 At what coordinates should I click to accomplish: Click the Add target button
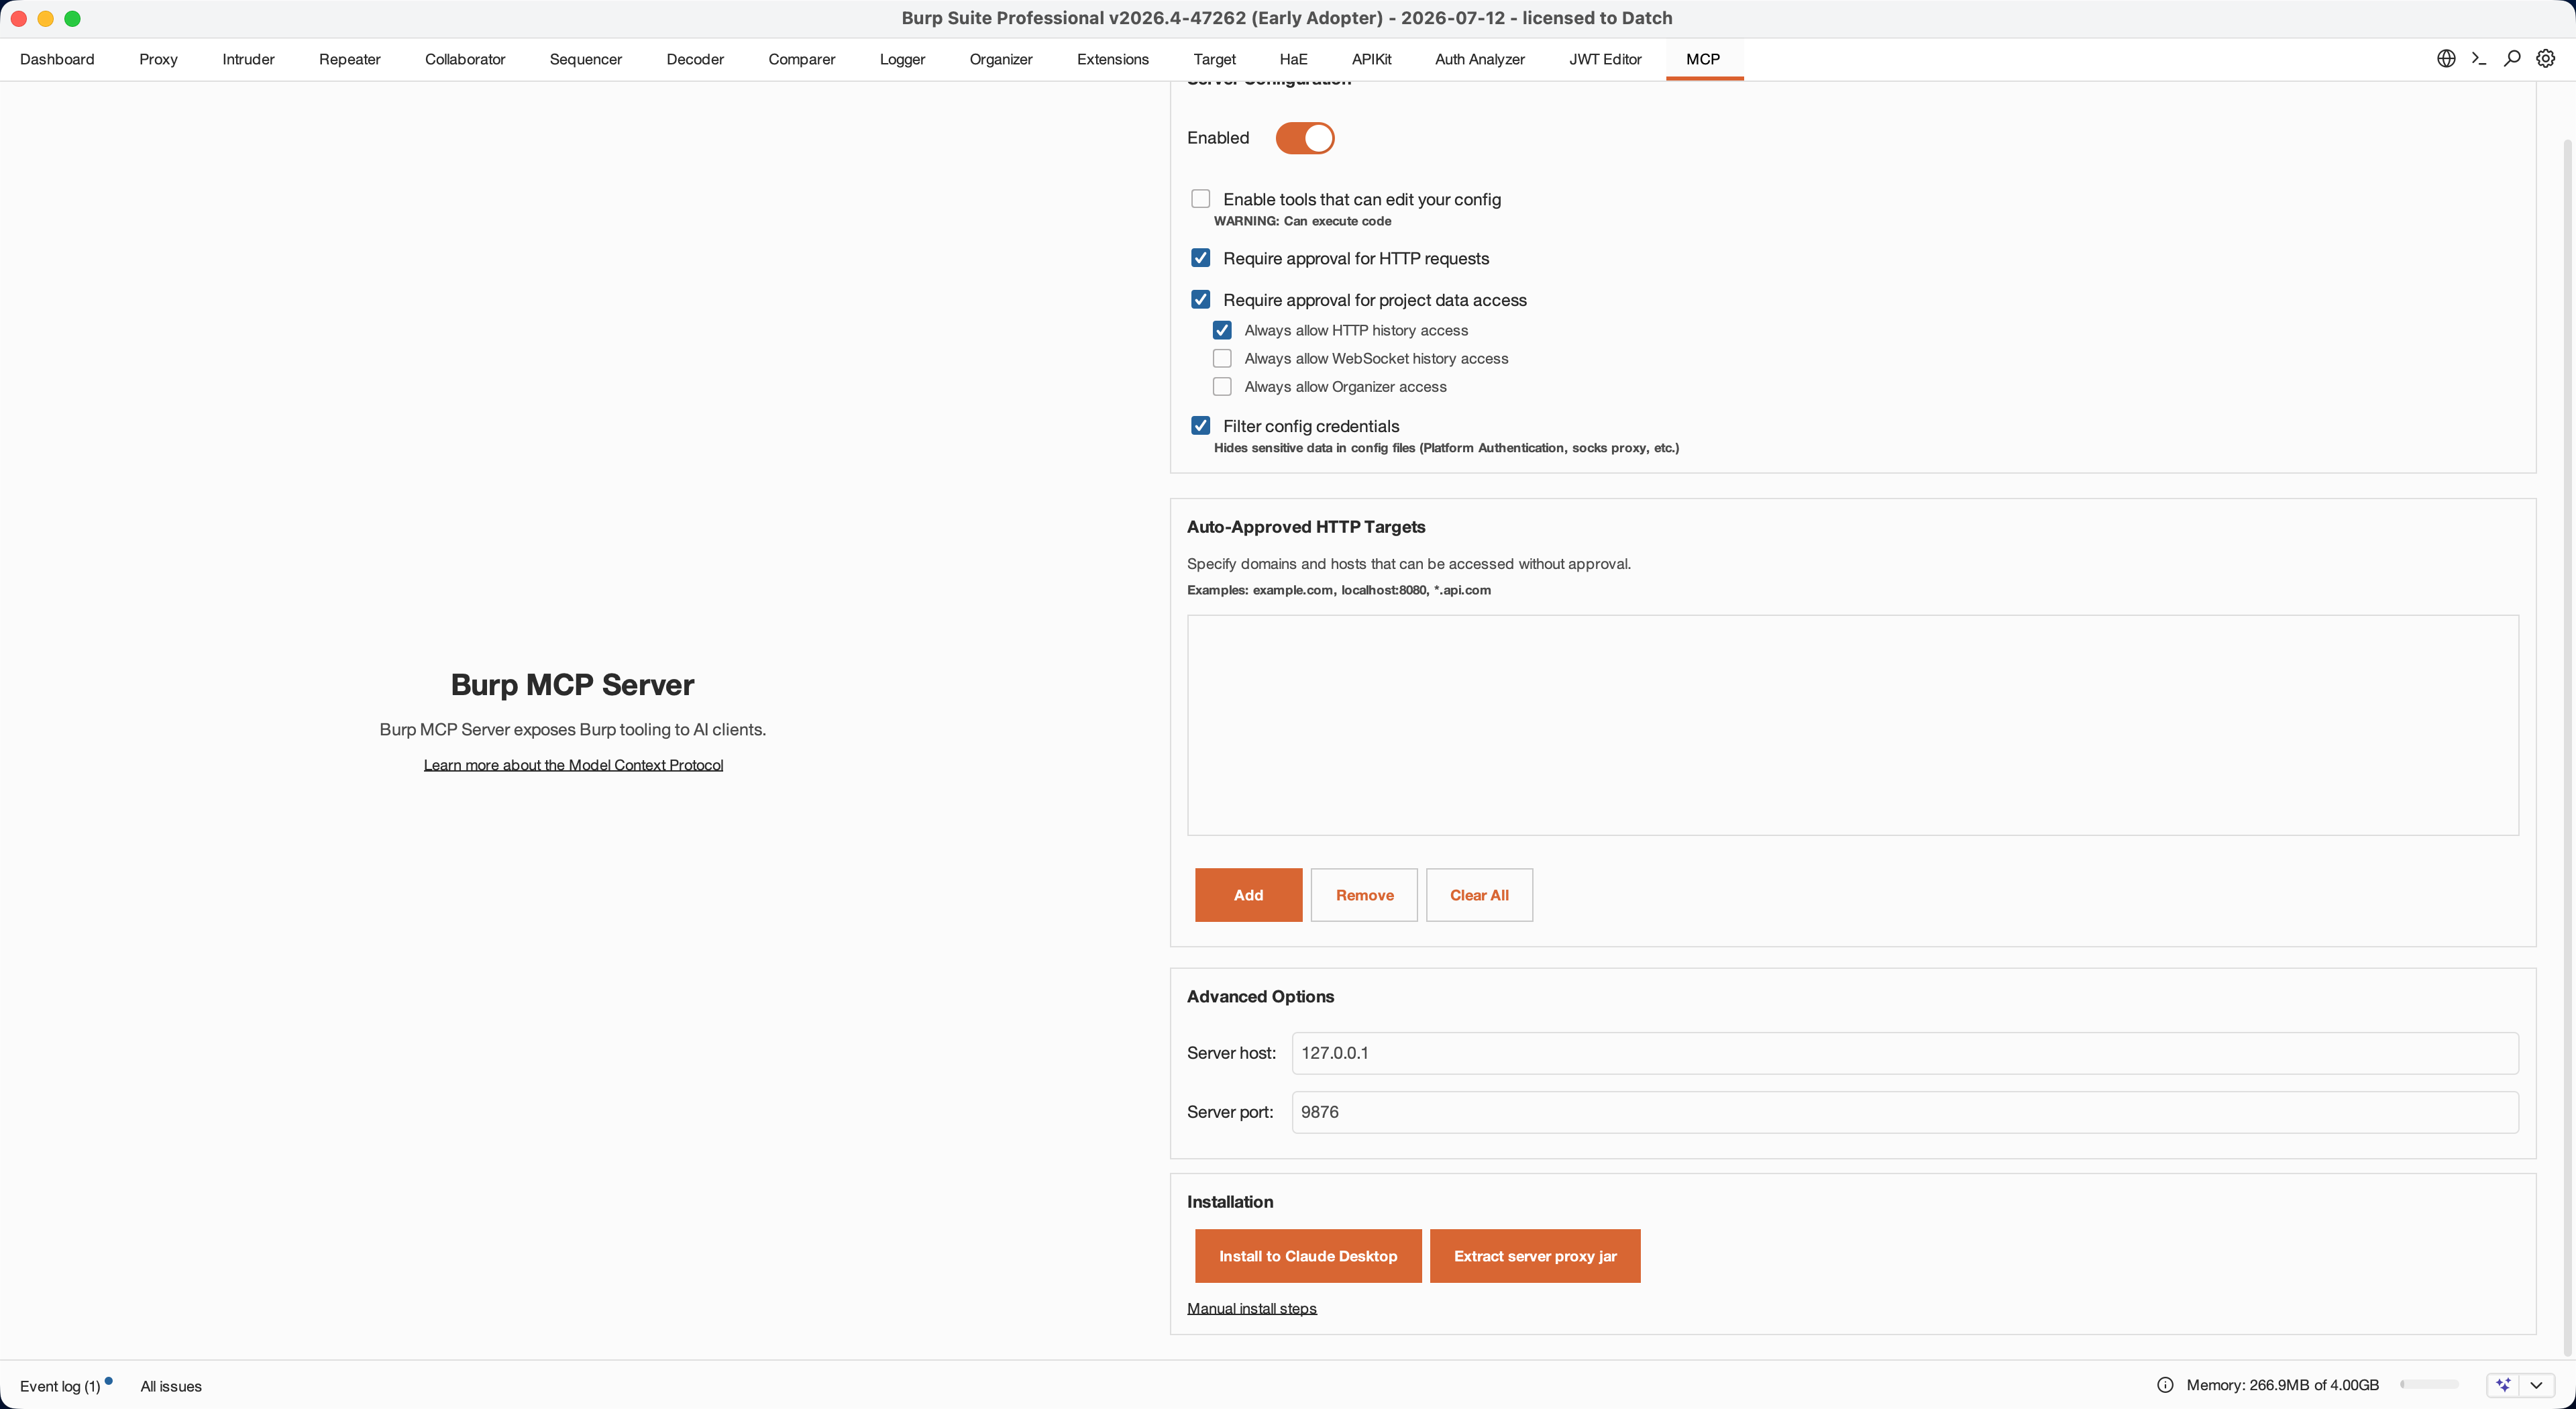pyautogui.click(x=1248, y=895)
